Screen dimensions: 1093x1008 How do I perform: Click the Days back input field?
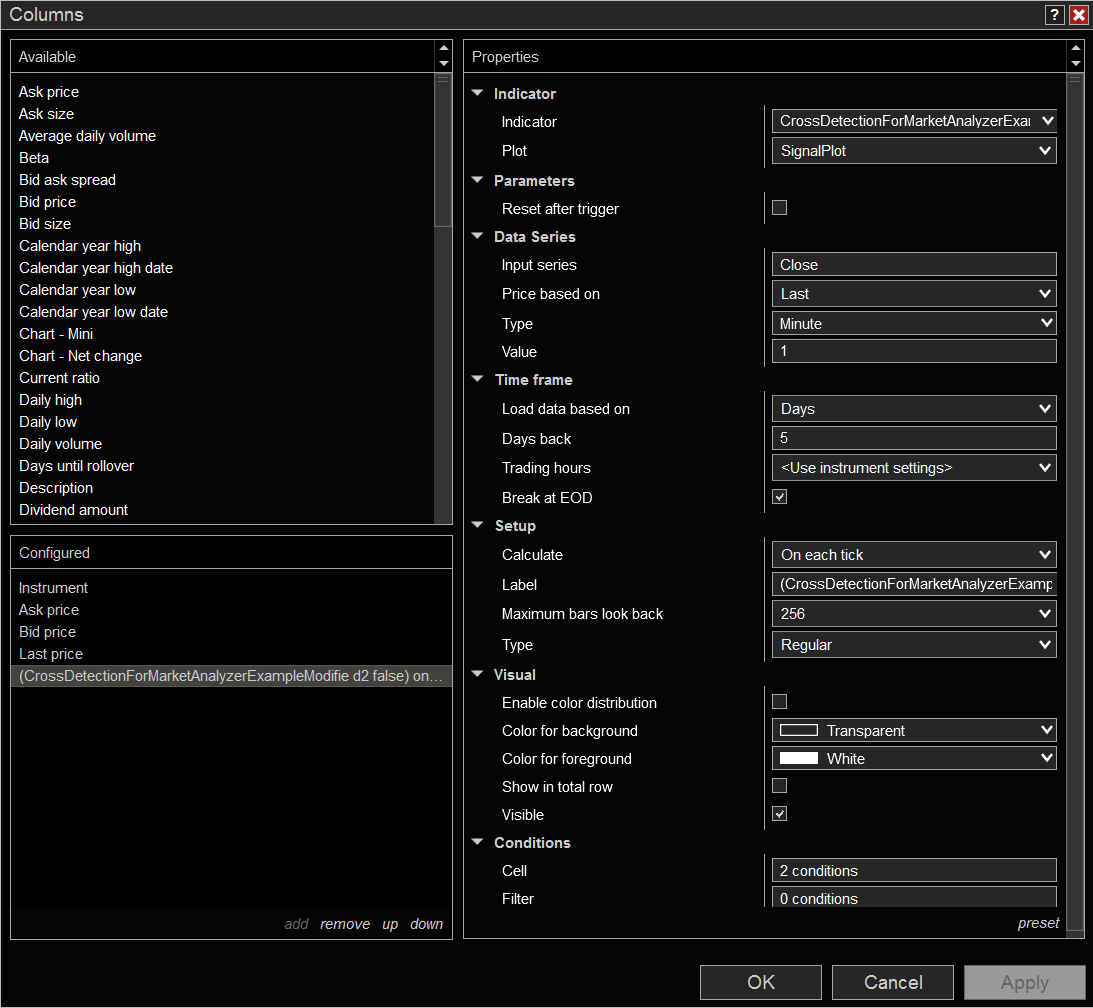[x=914, y=438]
